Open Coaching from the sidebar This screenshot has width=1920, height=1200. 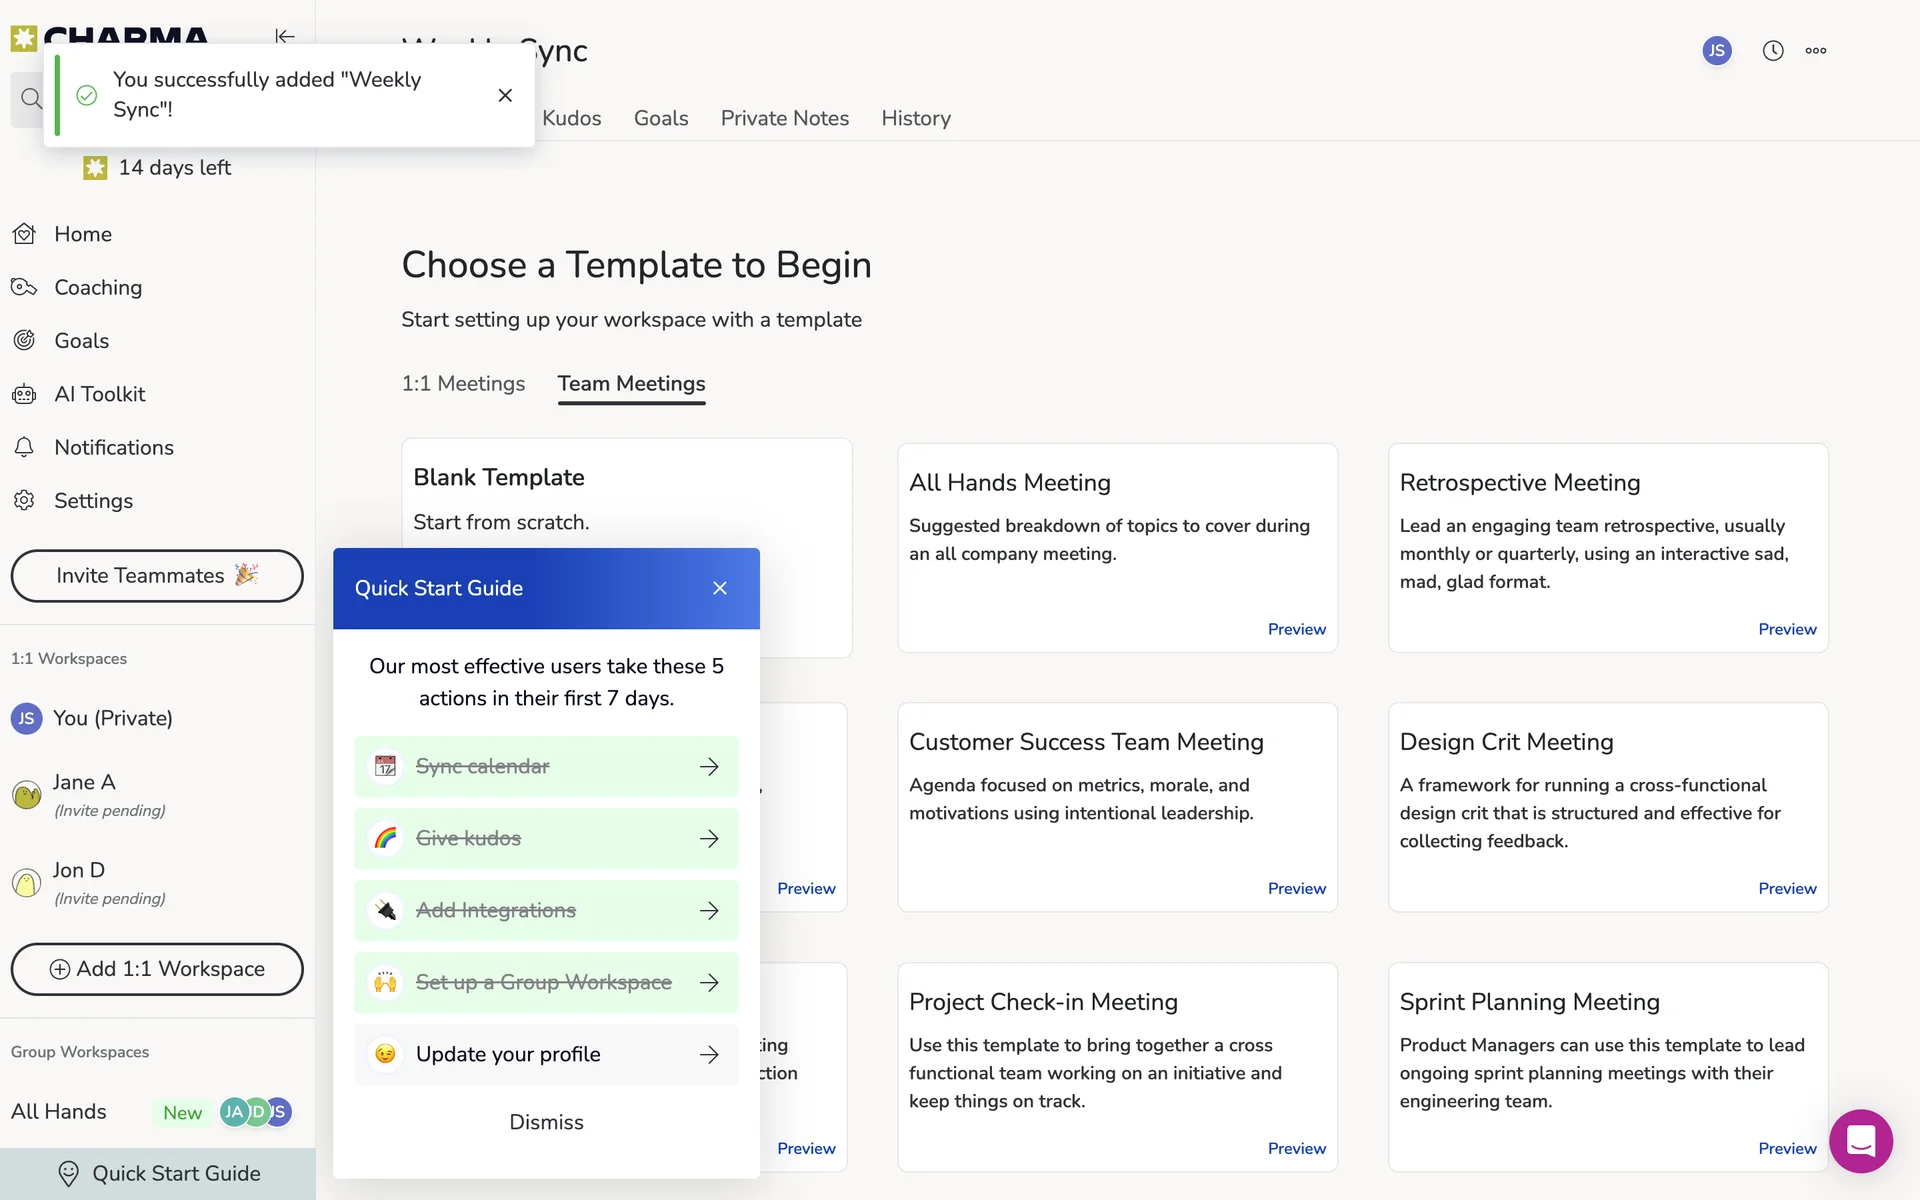[97, 287]
